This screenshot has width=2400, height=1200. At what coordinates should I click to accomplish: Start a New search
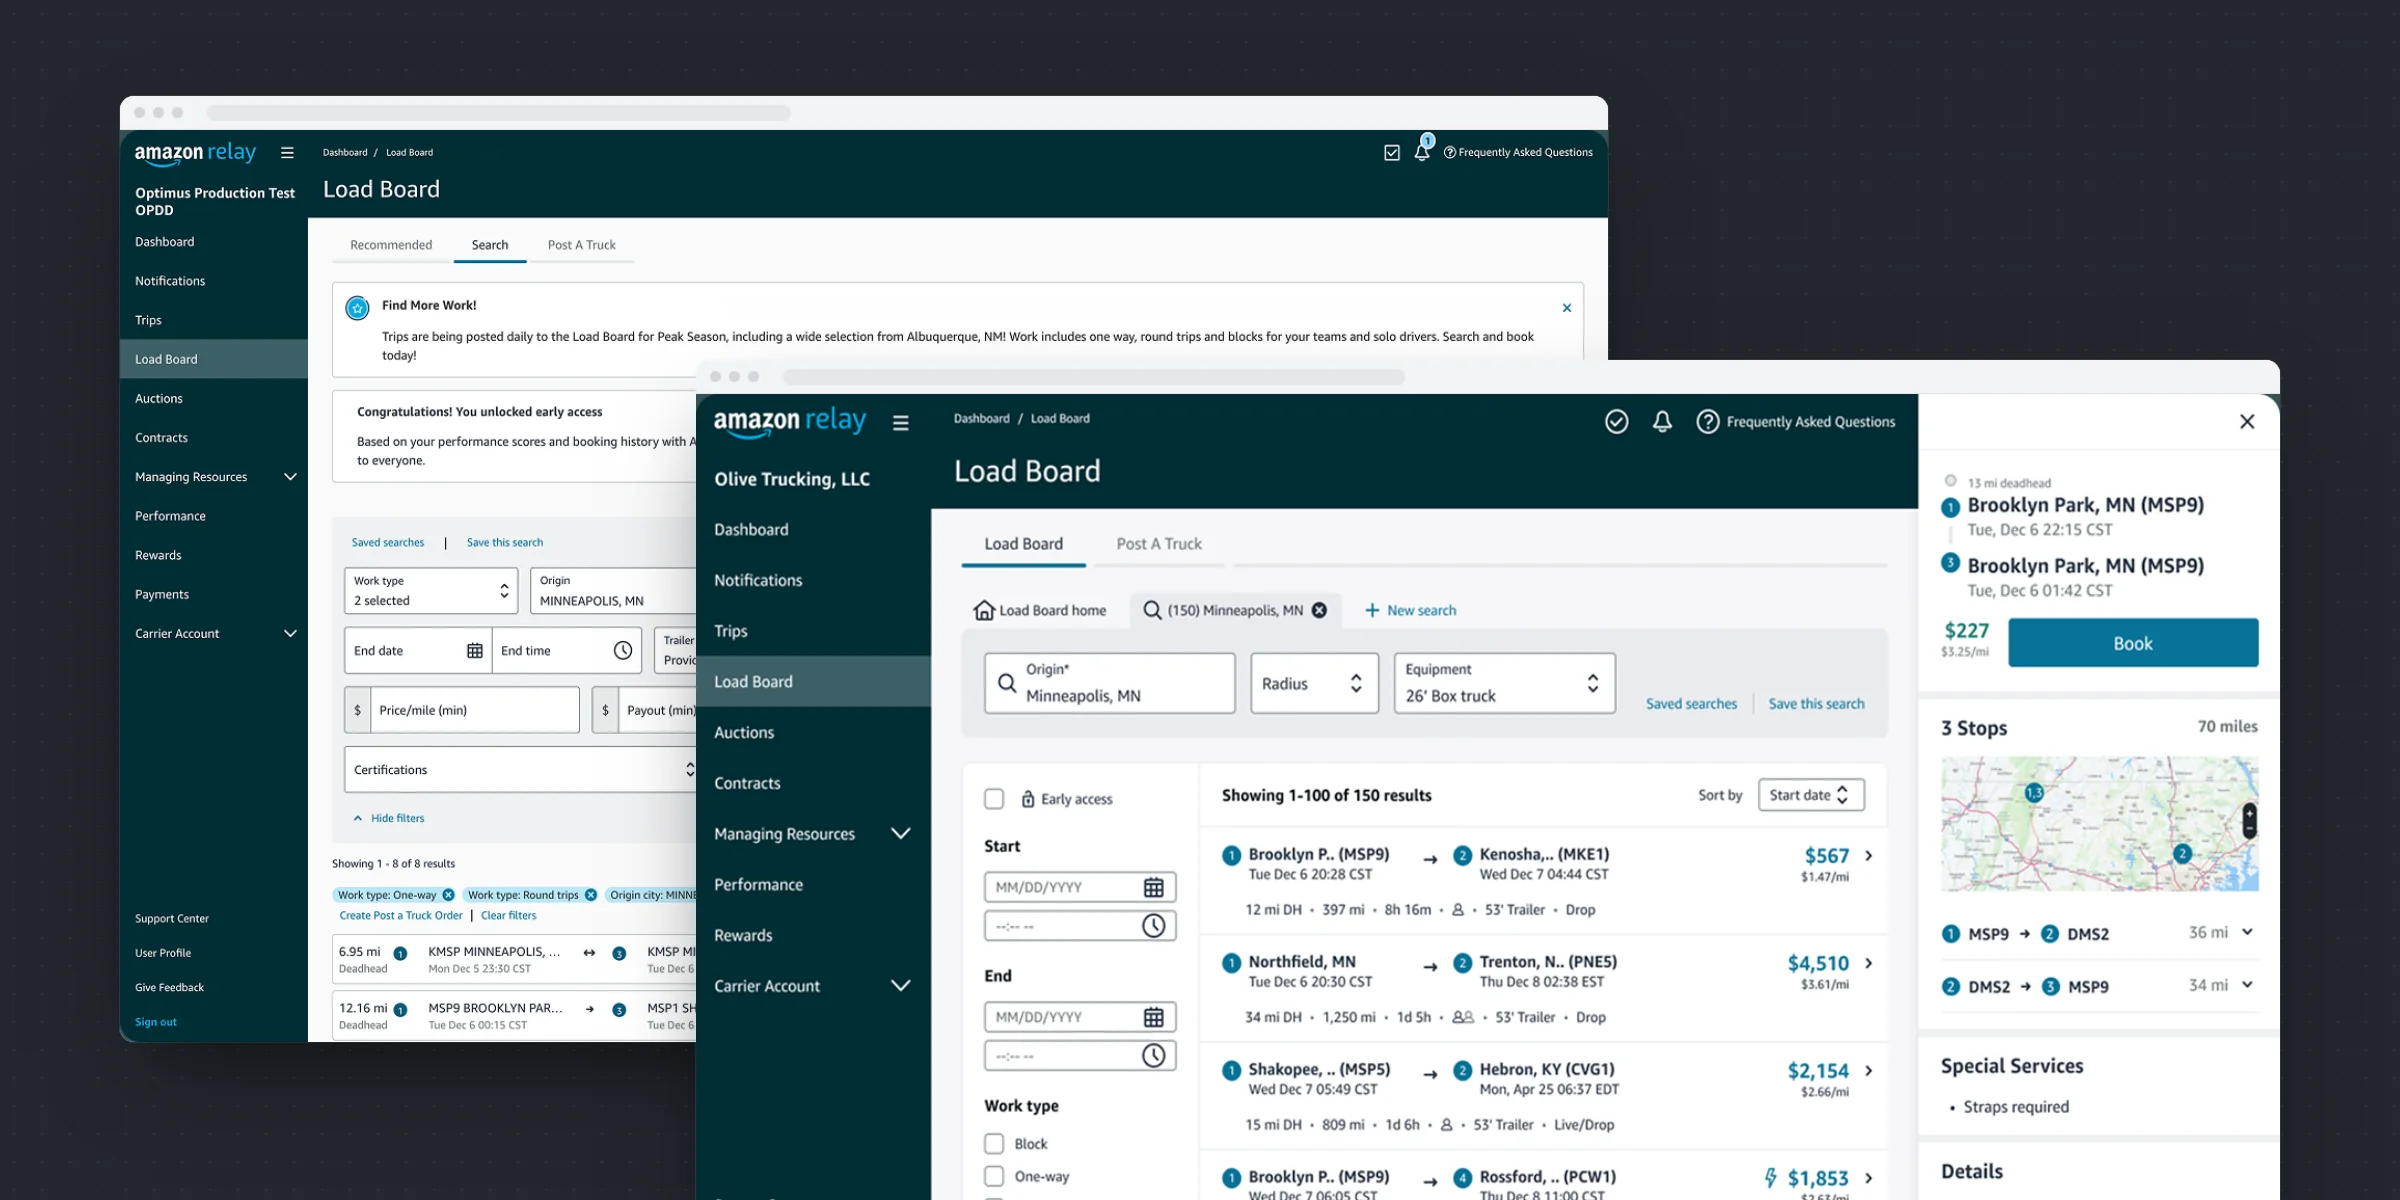pyautogui.click(x=1411, y=610)
